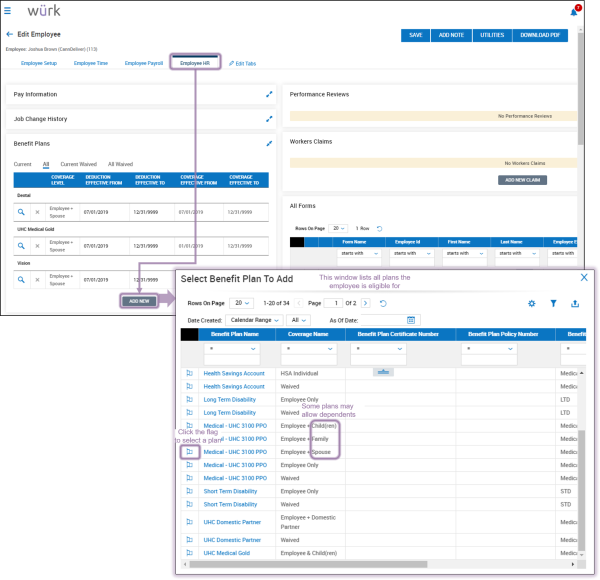
Task: Open Policy Number filter operator dropdown
Action: click(x=489, y=349)
